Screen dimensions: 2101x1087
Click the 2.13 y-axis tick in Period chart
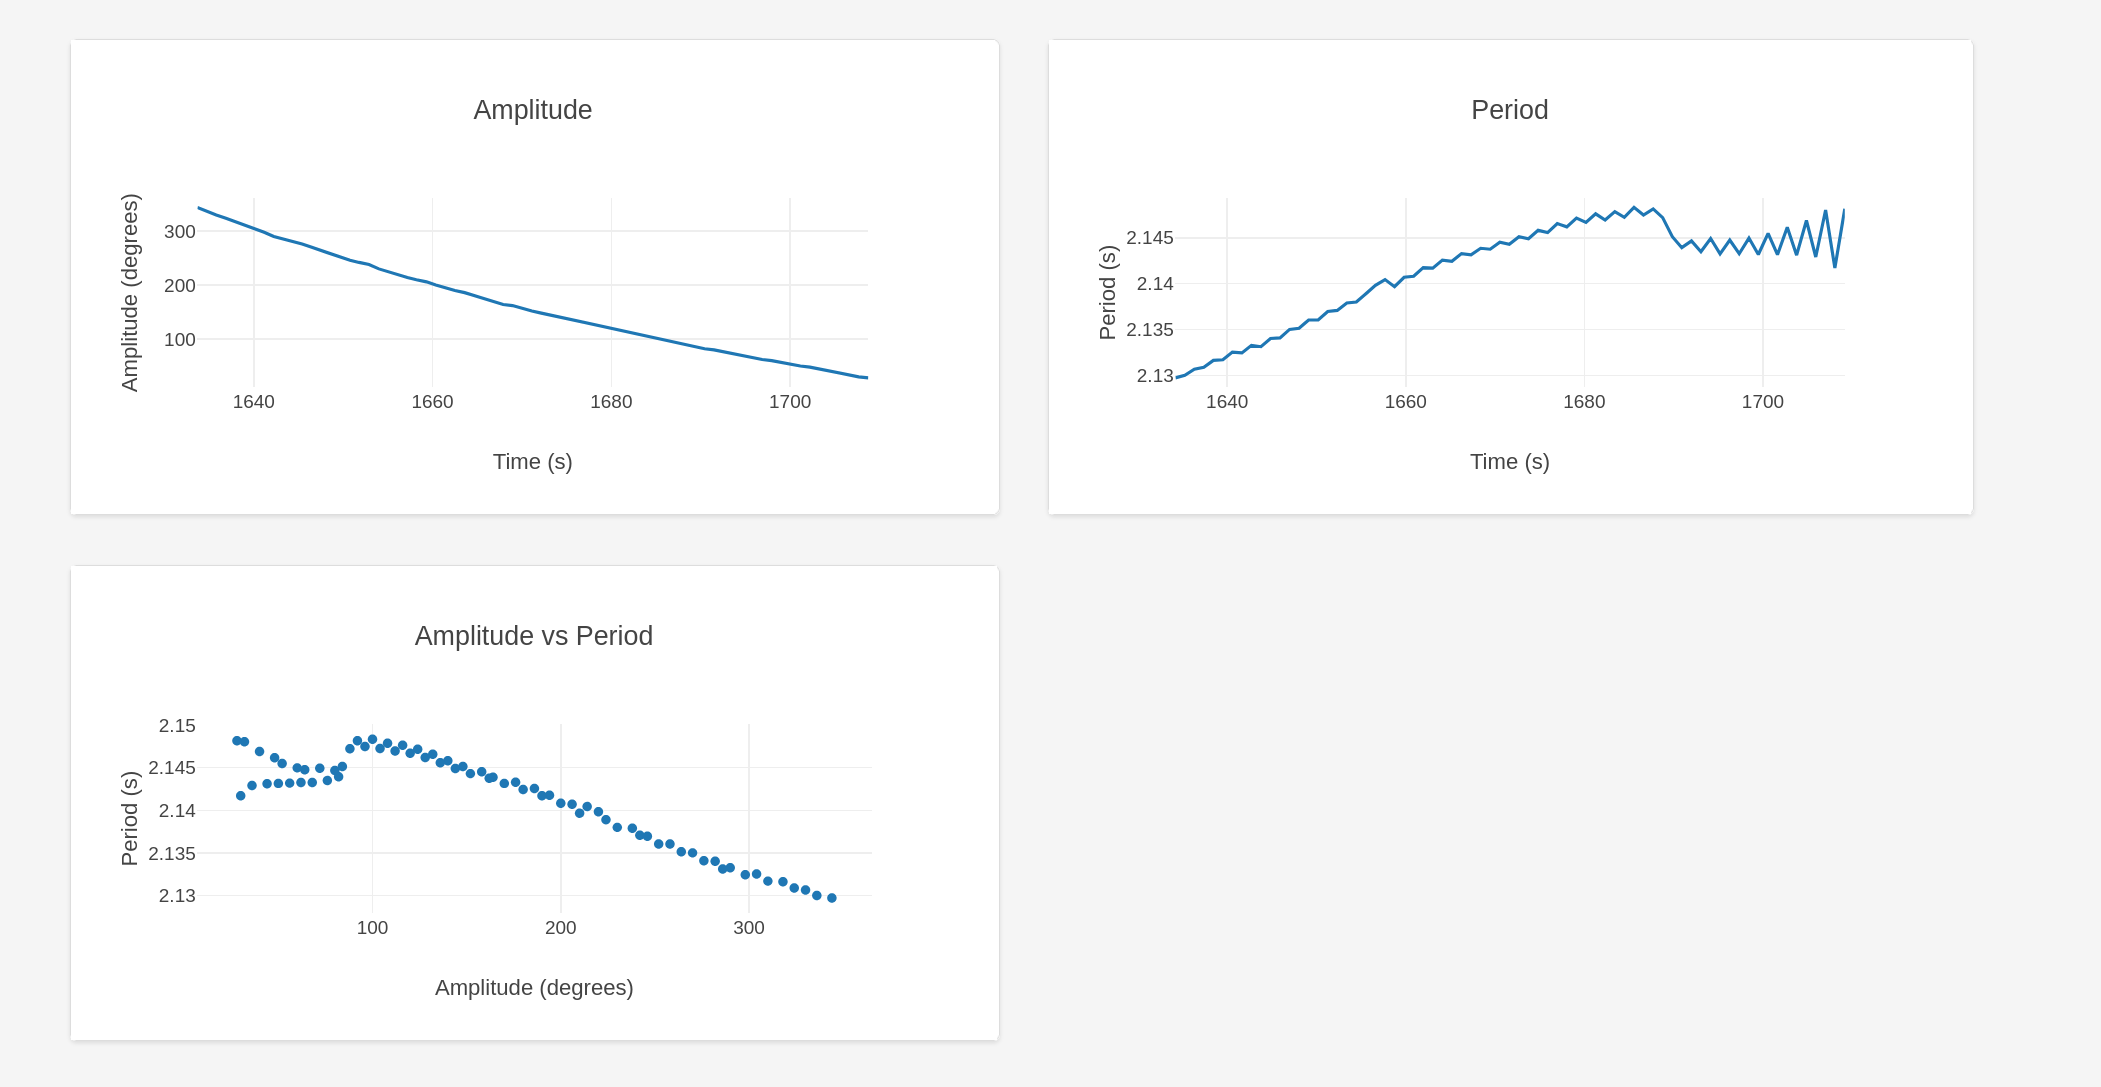tap(1155, 376)
